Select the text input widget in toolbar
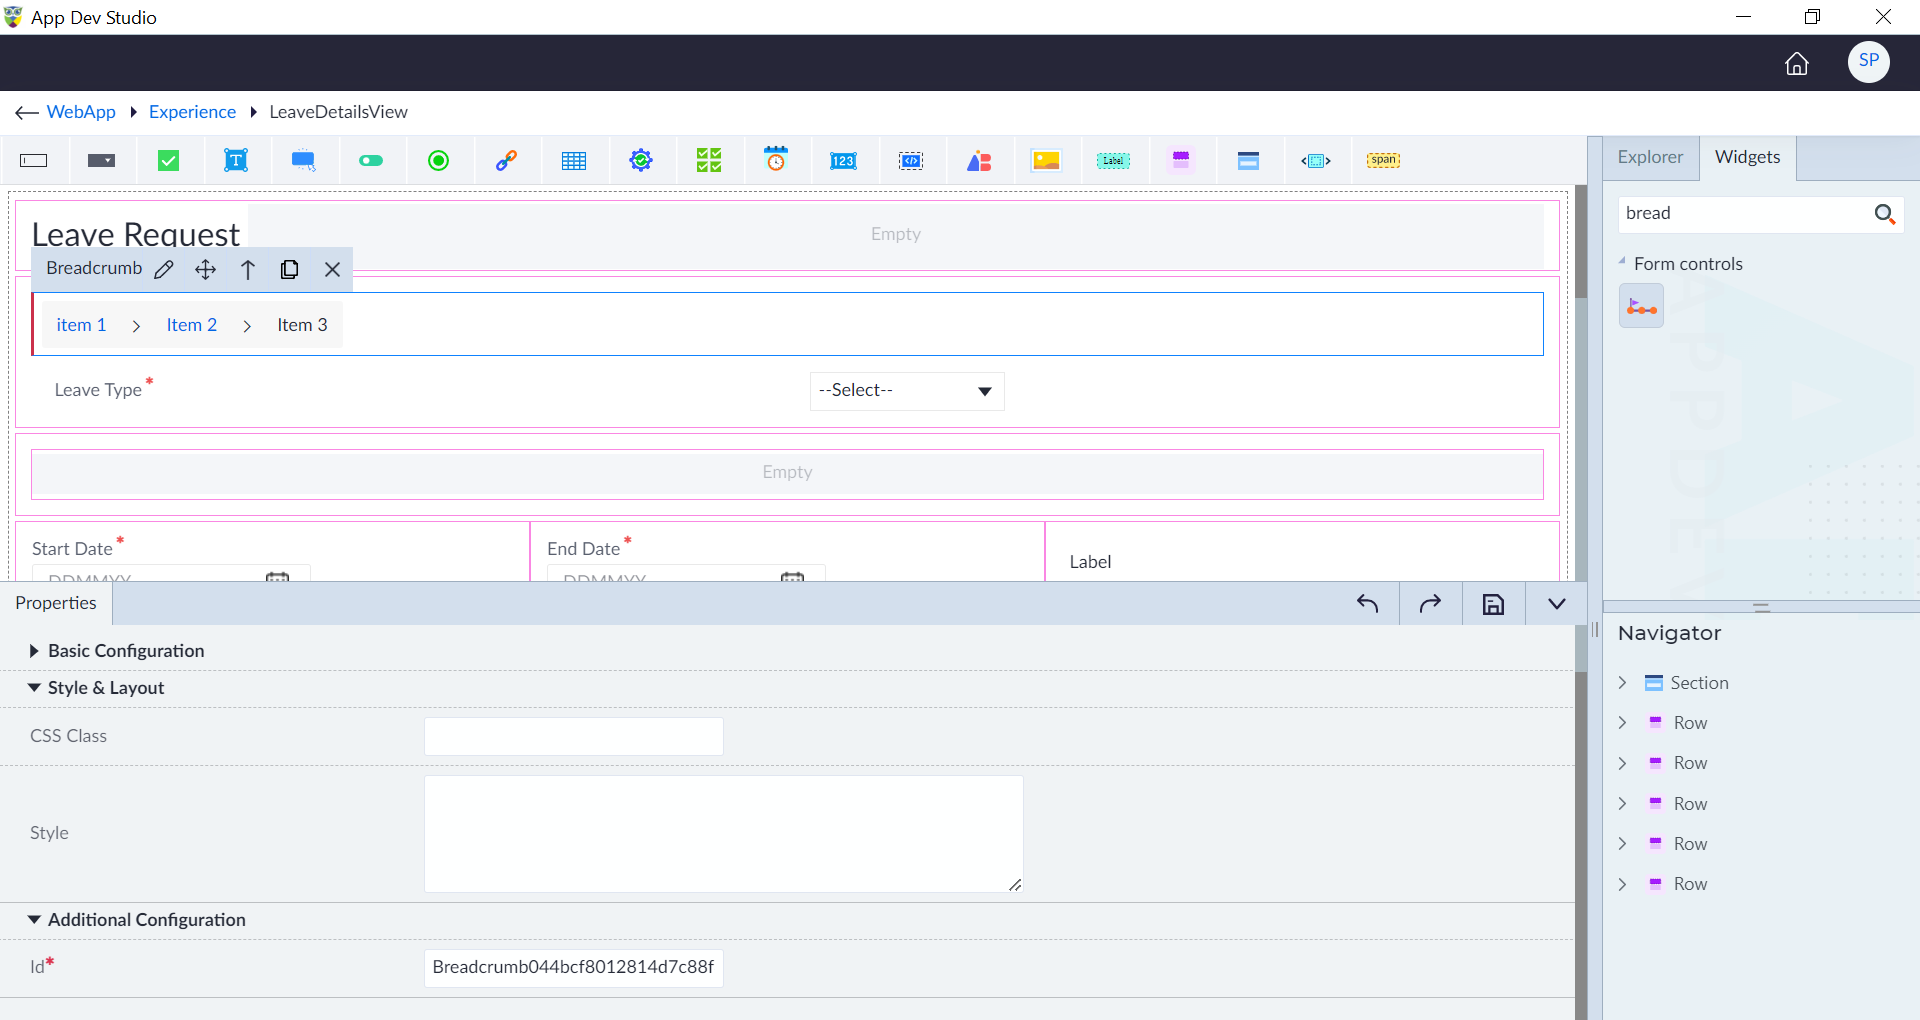The width and height of the screenshot is (1920, 1020). tap(34, 161)
